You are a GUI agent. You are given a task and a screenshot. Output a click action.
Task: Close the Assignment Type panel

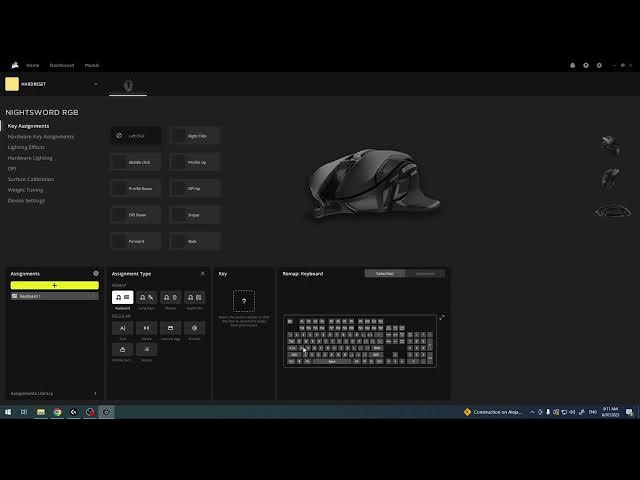(x=203, y=273)
